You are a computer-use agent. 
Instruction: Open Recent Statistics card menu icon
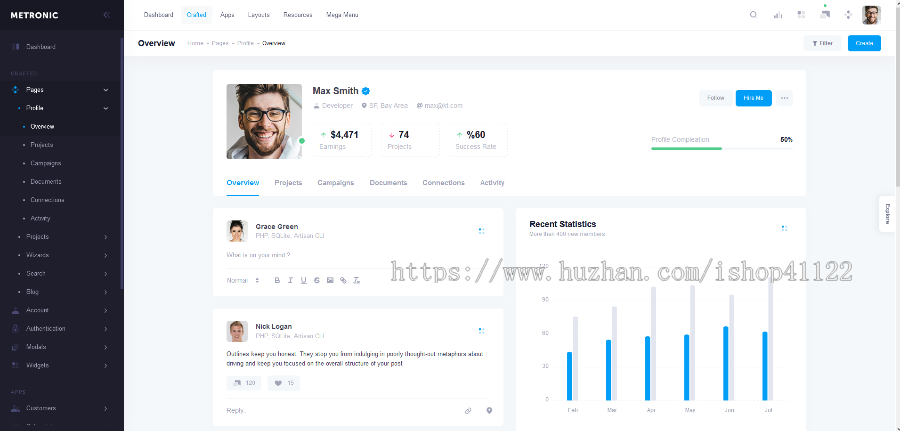[x=785, y=228]
